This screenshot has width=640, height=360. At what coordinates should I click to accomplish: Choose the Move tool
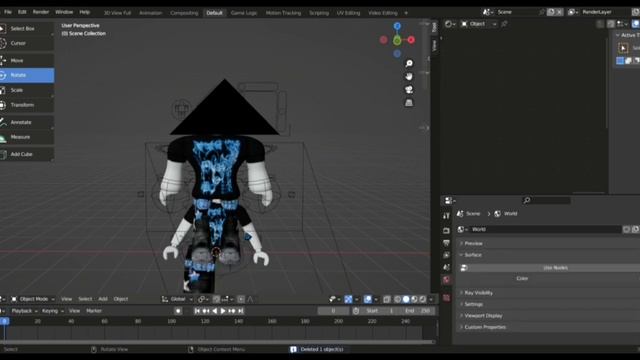(26, 60)
